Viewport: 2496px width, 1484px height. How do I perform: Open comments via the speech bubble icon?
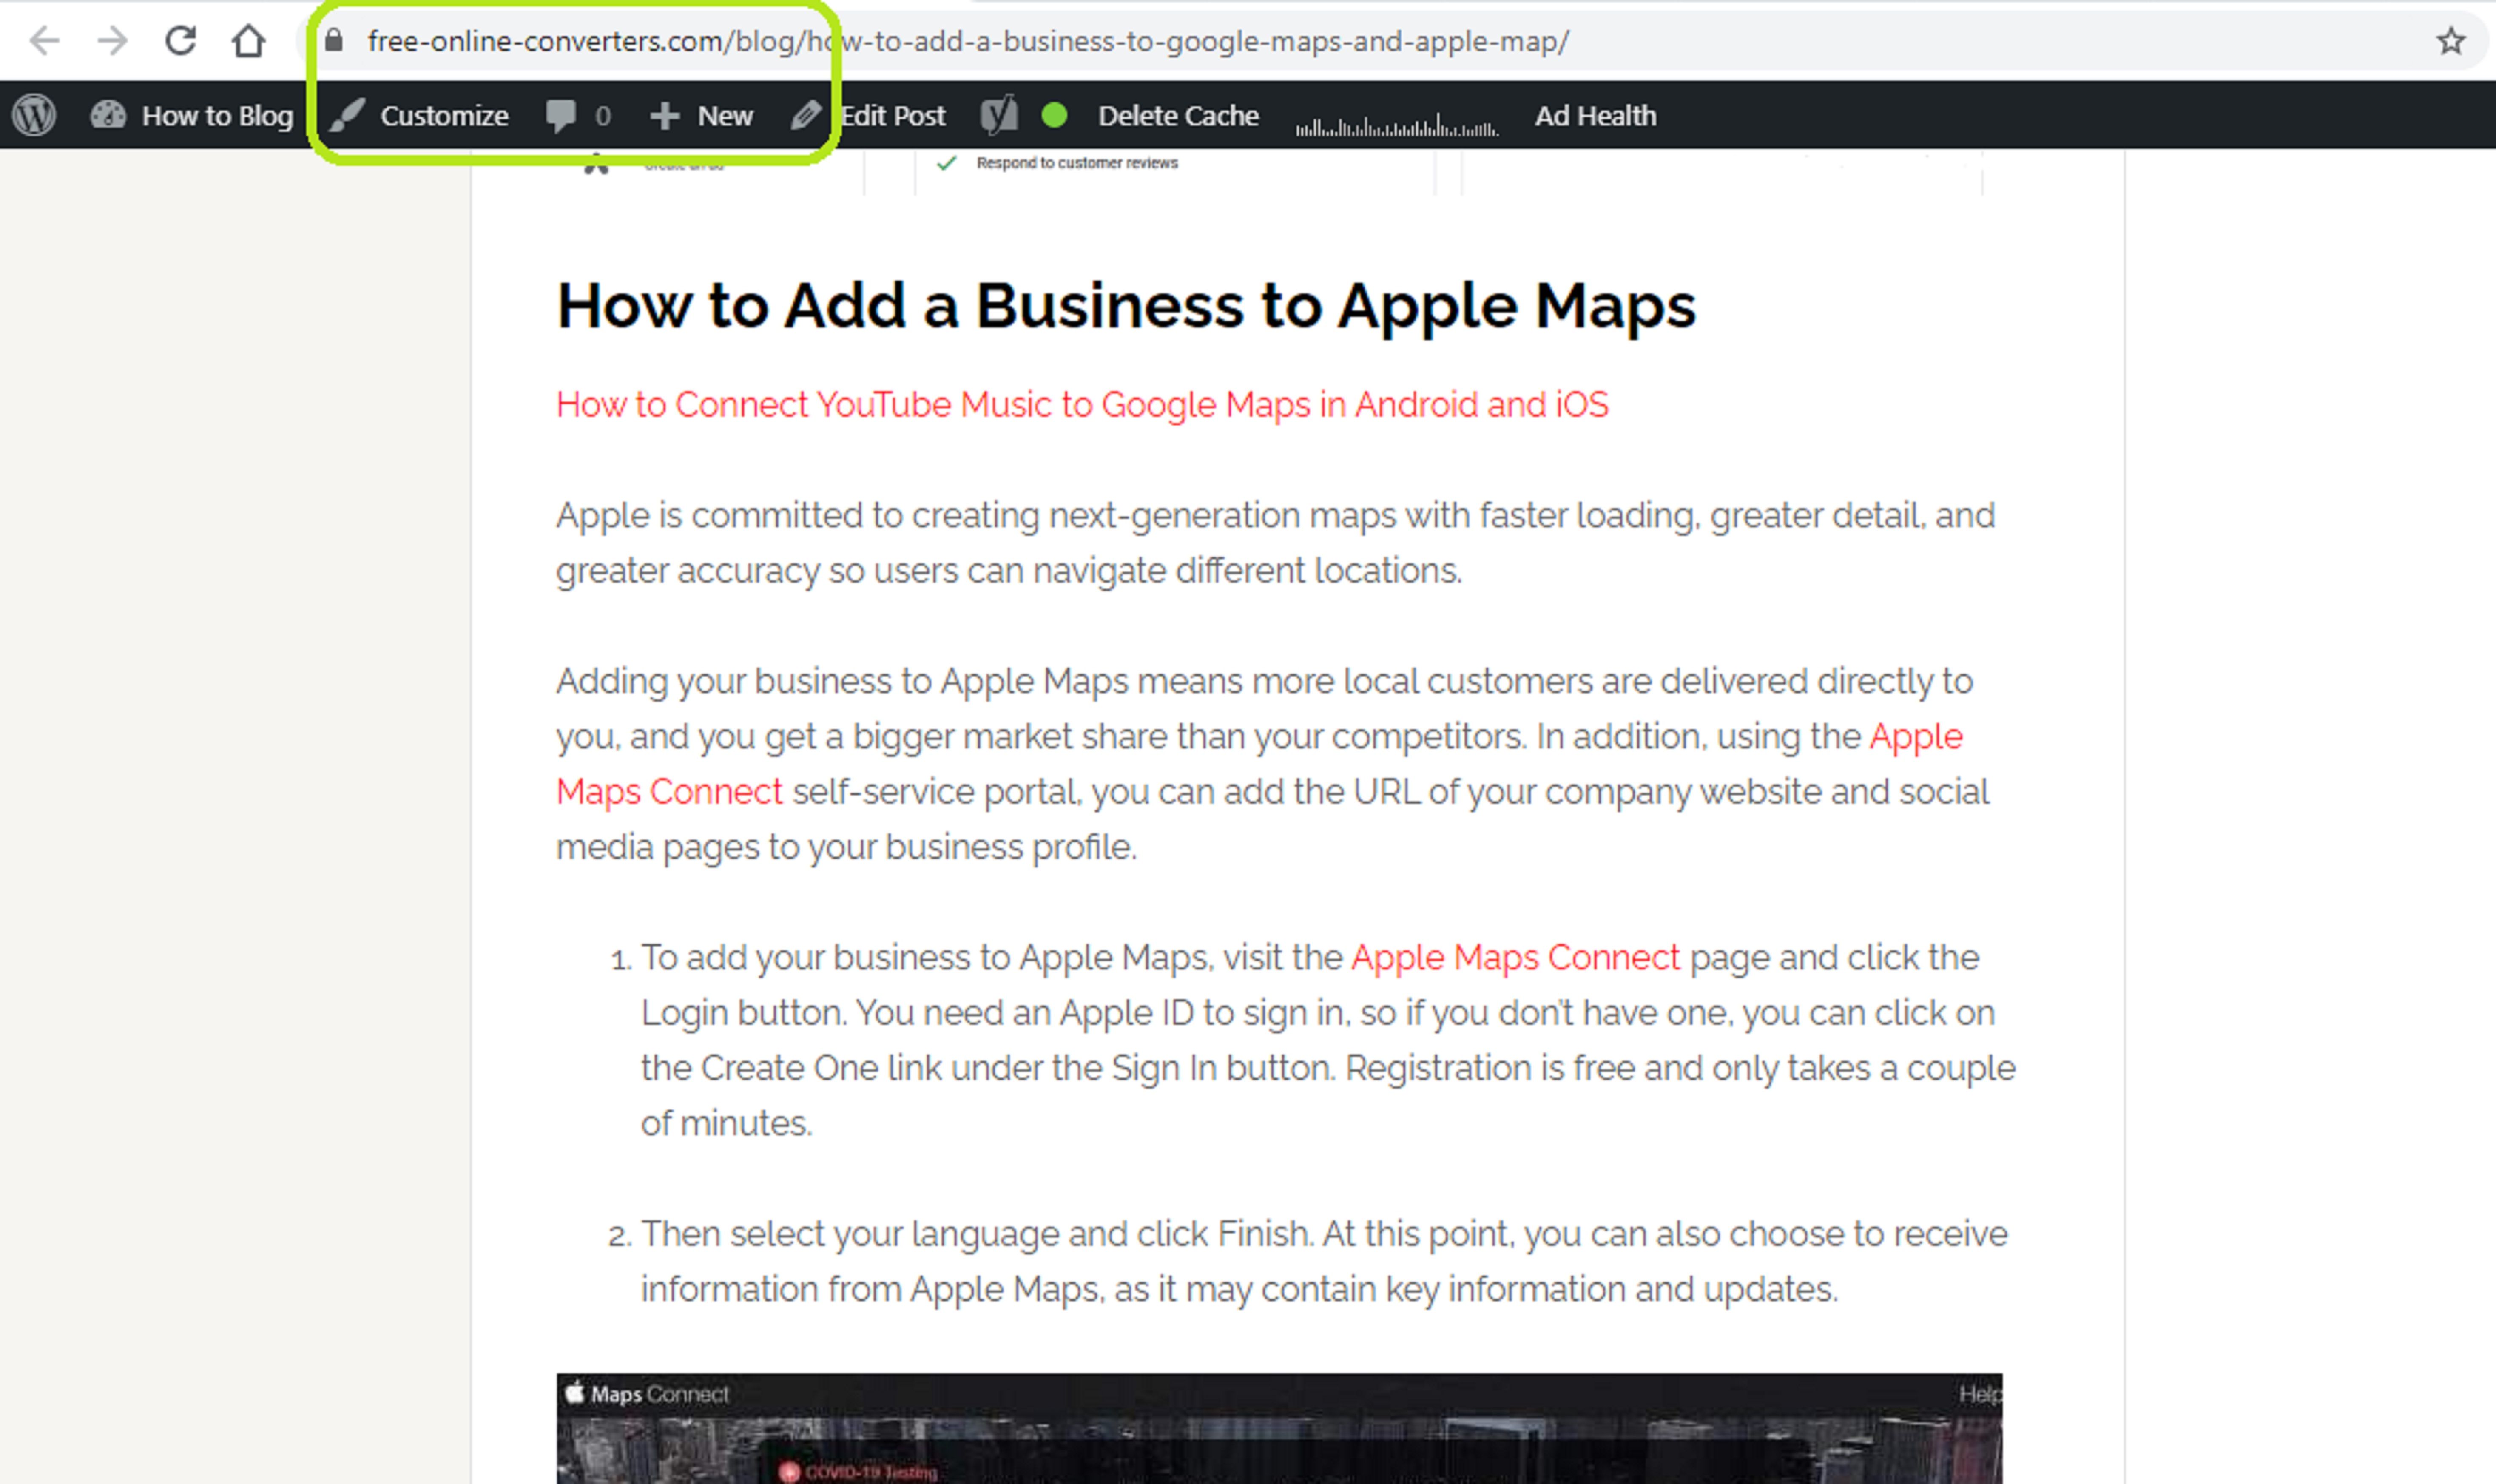click(x=561, y=116)
